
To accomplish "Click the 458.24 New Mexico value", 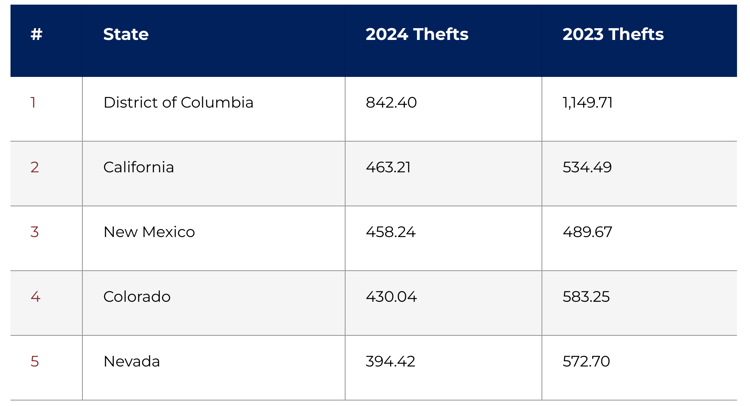I will tap(390, 232).
